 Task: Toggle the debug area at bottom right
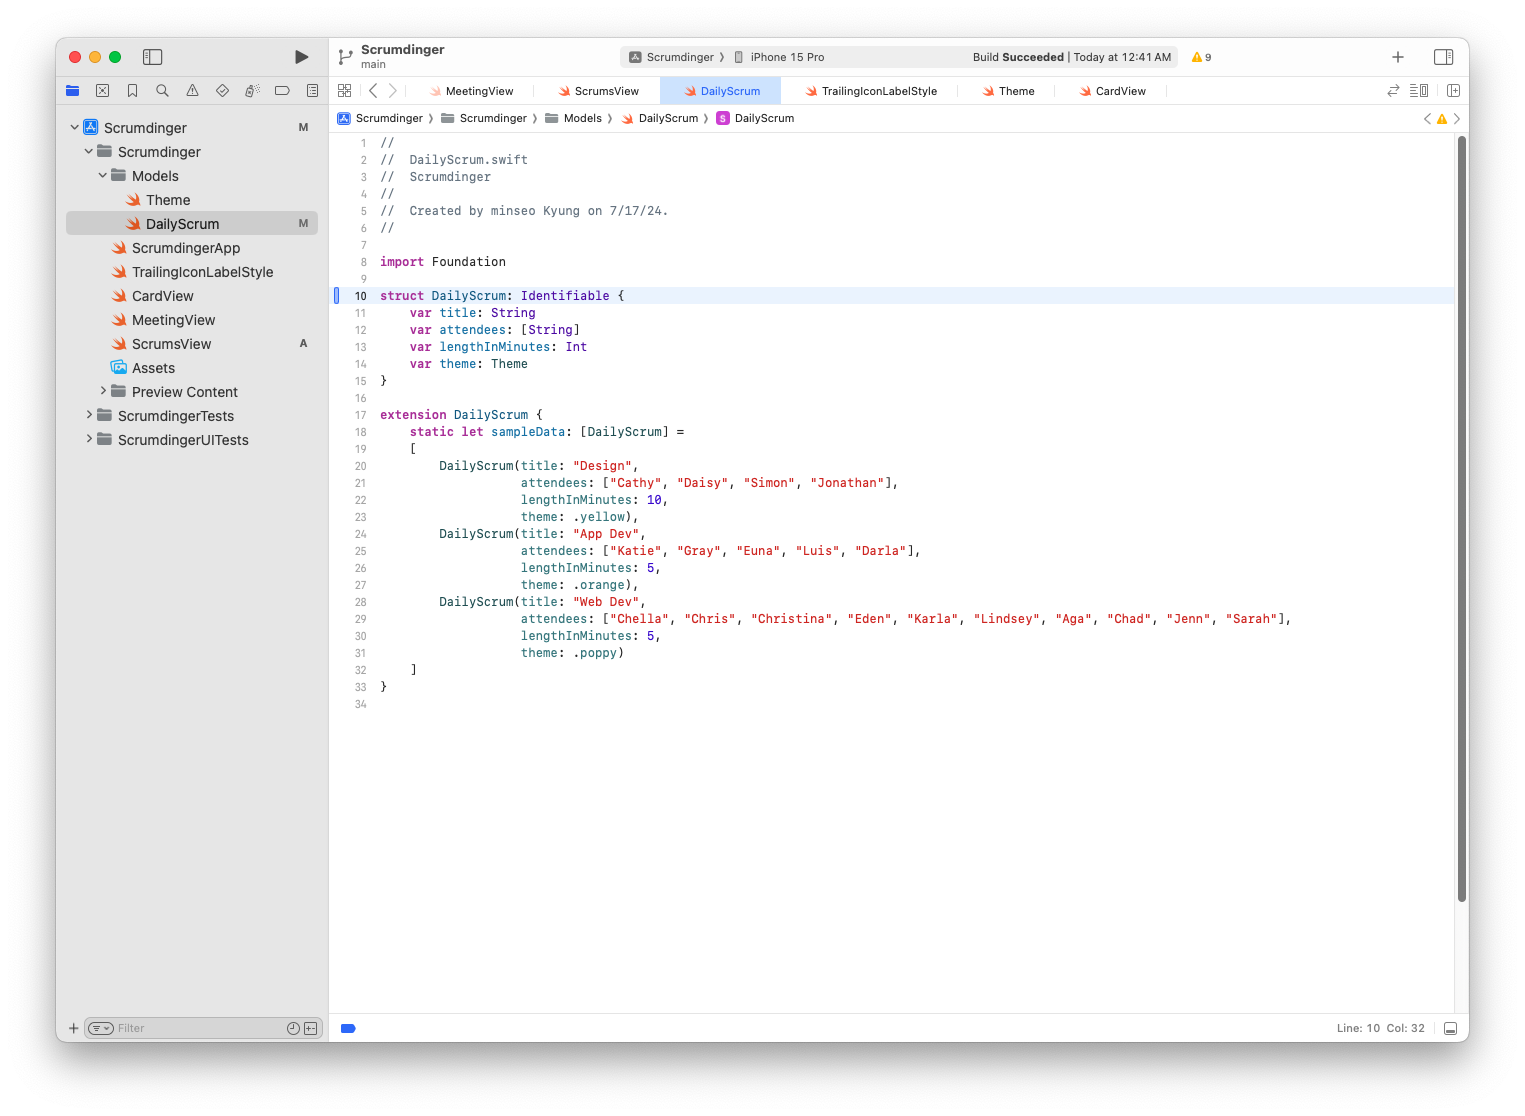click(x=1450, y=1028)
